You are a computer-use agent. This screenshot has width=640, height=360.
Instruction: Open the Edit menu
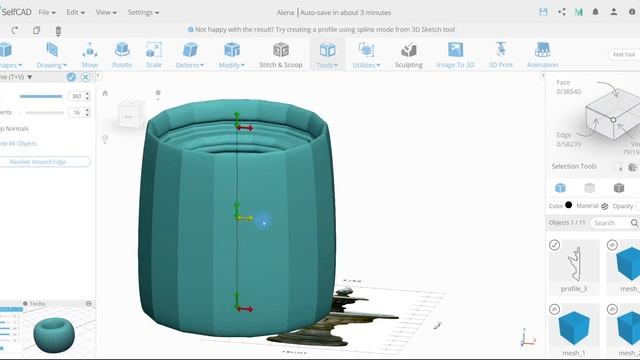(76, 12)
